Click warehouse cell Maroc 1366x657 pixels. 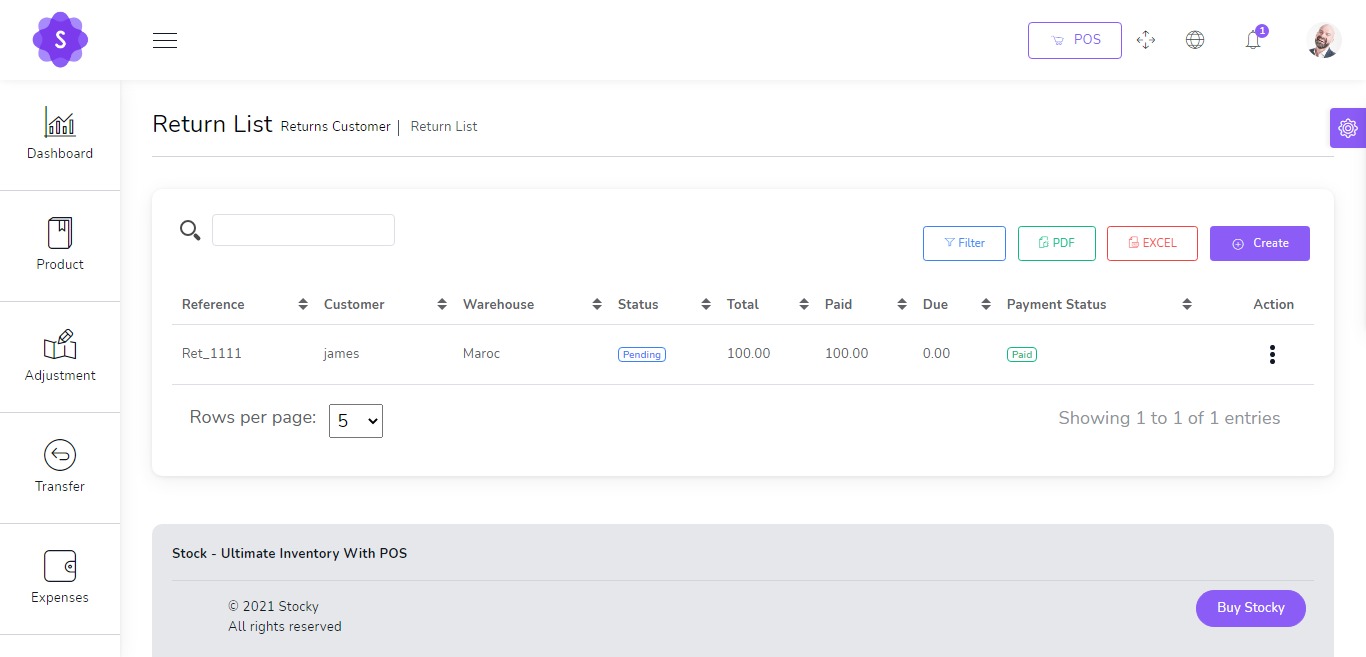(x=482, y=353)
